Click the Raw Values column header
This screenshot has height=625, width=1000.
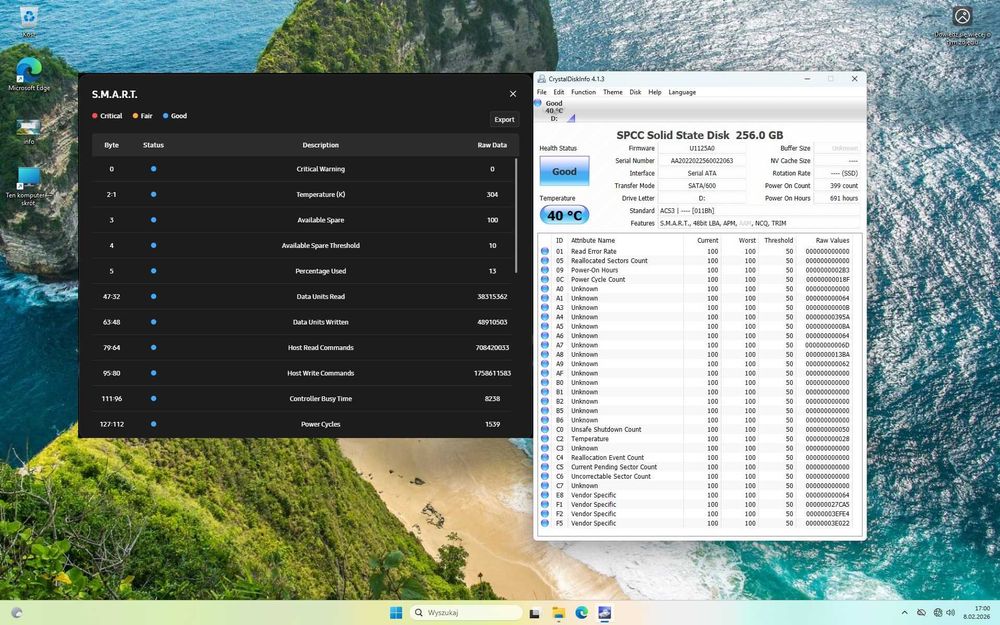(832, 240)
